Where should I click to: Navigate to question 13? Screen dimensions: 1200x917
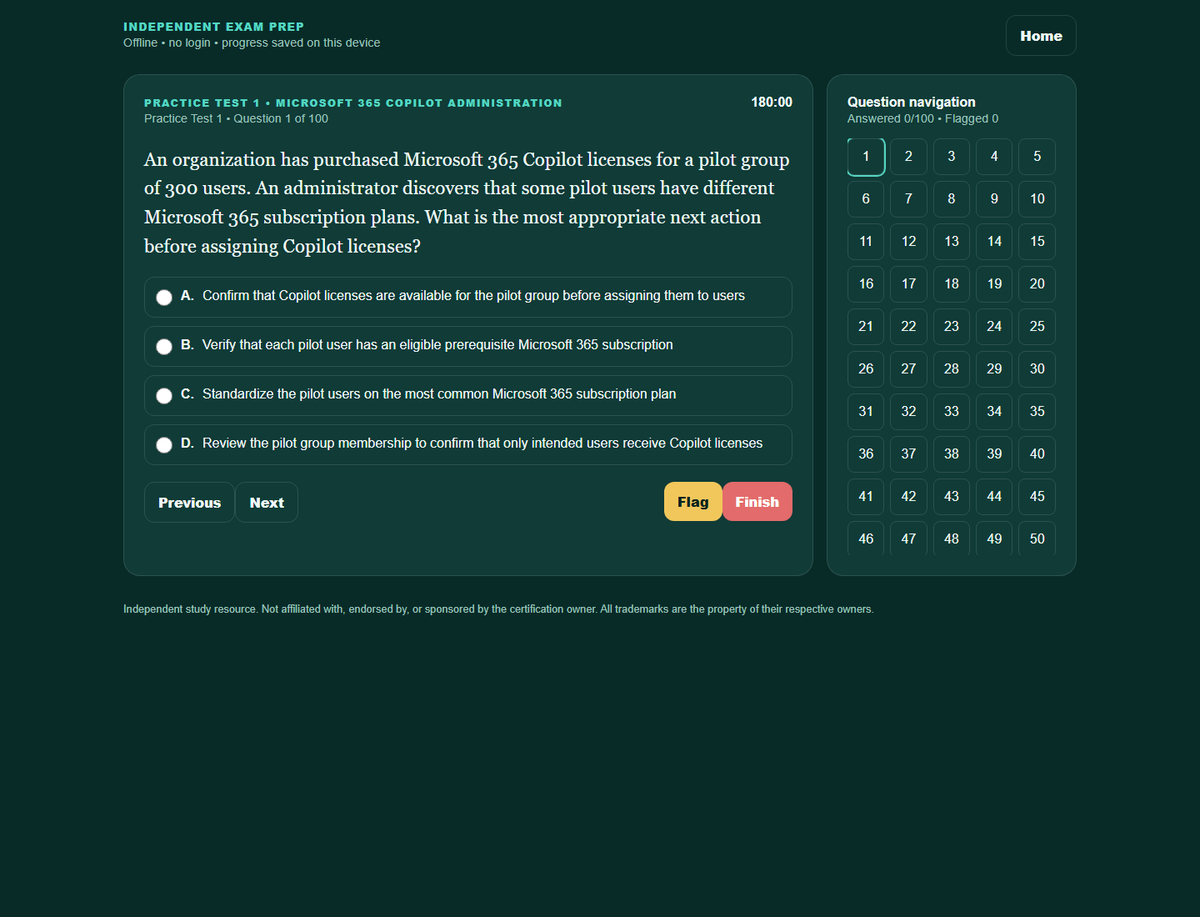point(951,241)
